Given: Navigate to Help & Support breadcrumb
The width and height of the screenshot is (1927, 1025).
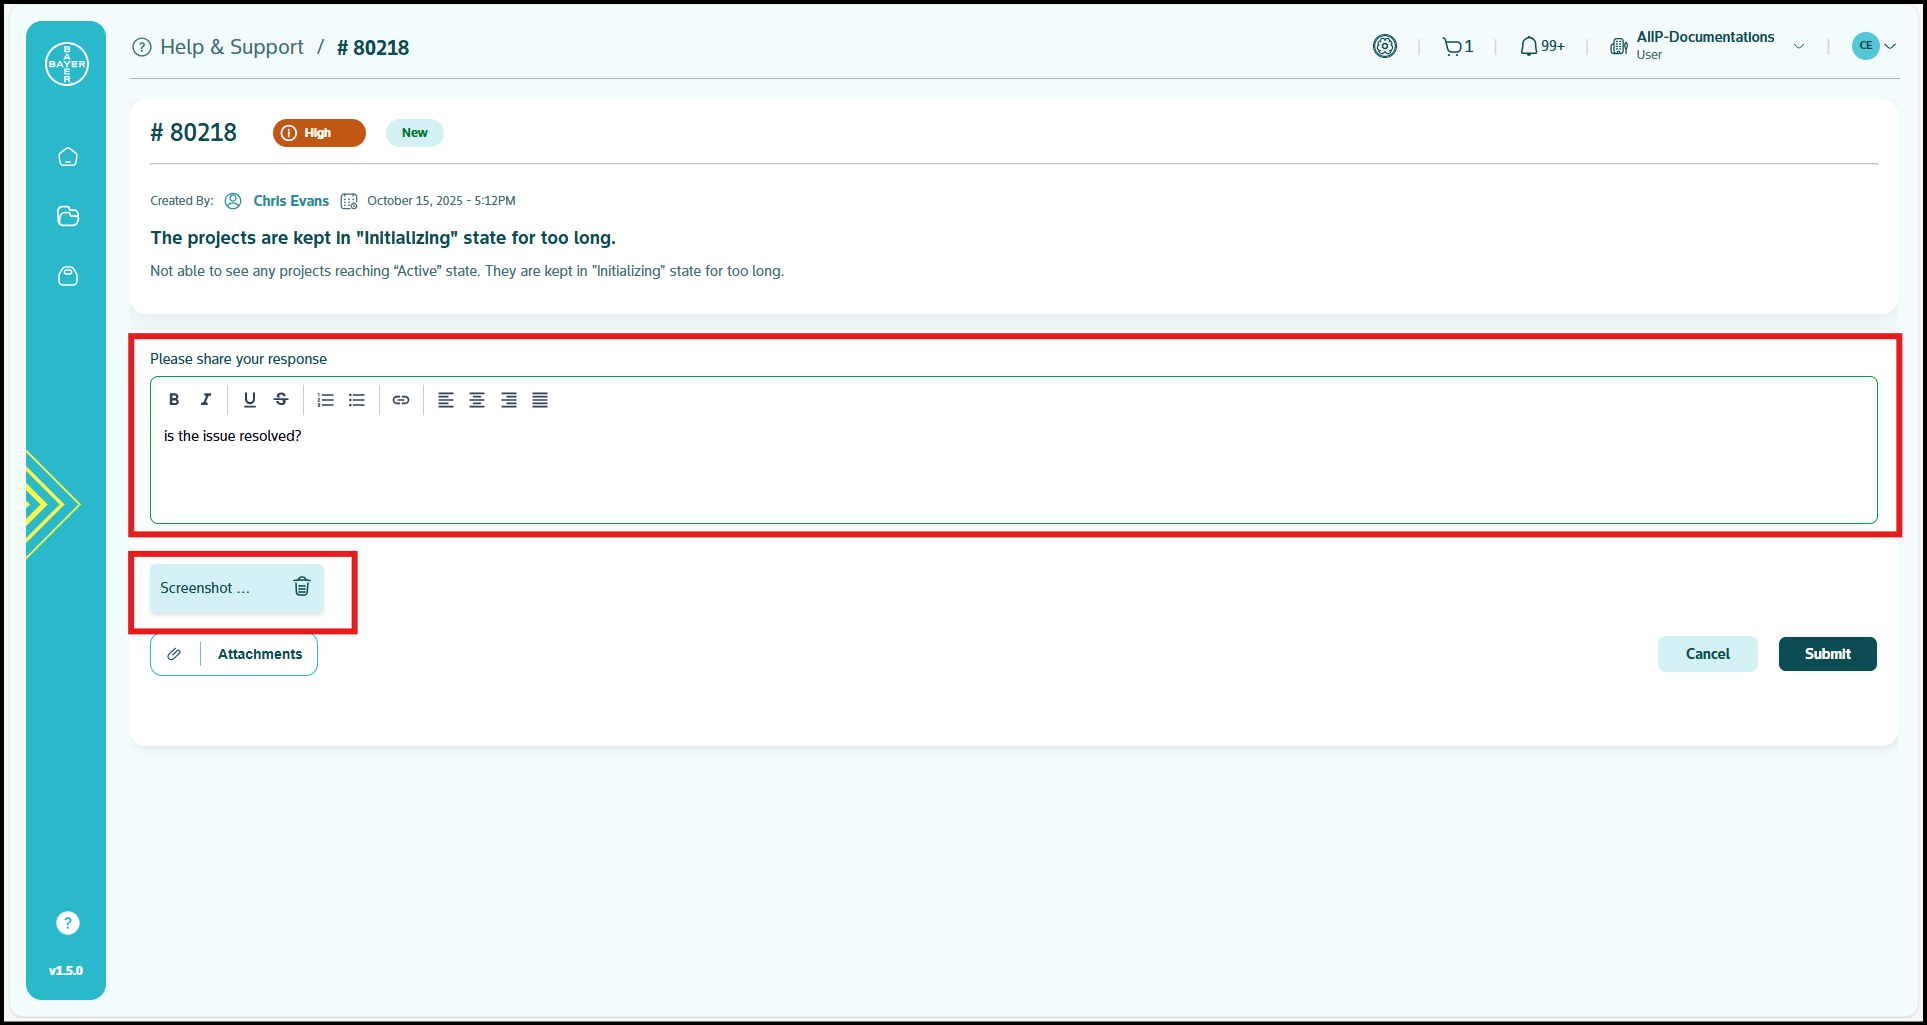Looking at the screenshot, I should pyautogui.click(x=232, y=46).
